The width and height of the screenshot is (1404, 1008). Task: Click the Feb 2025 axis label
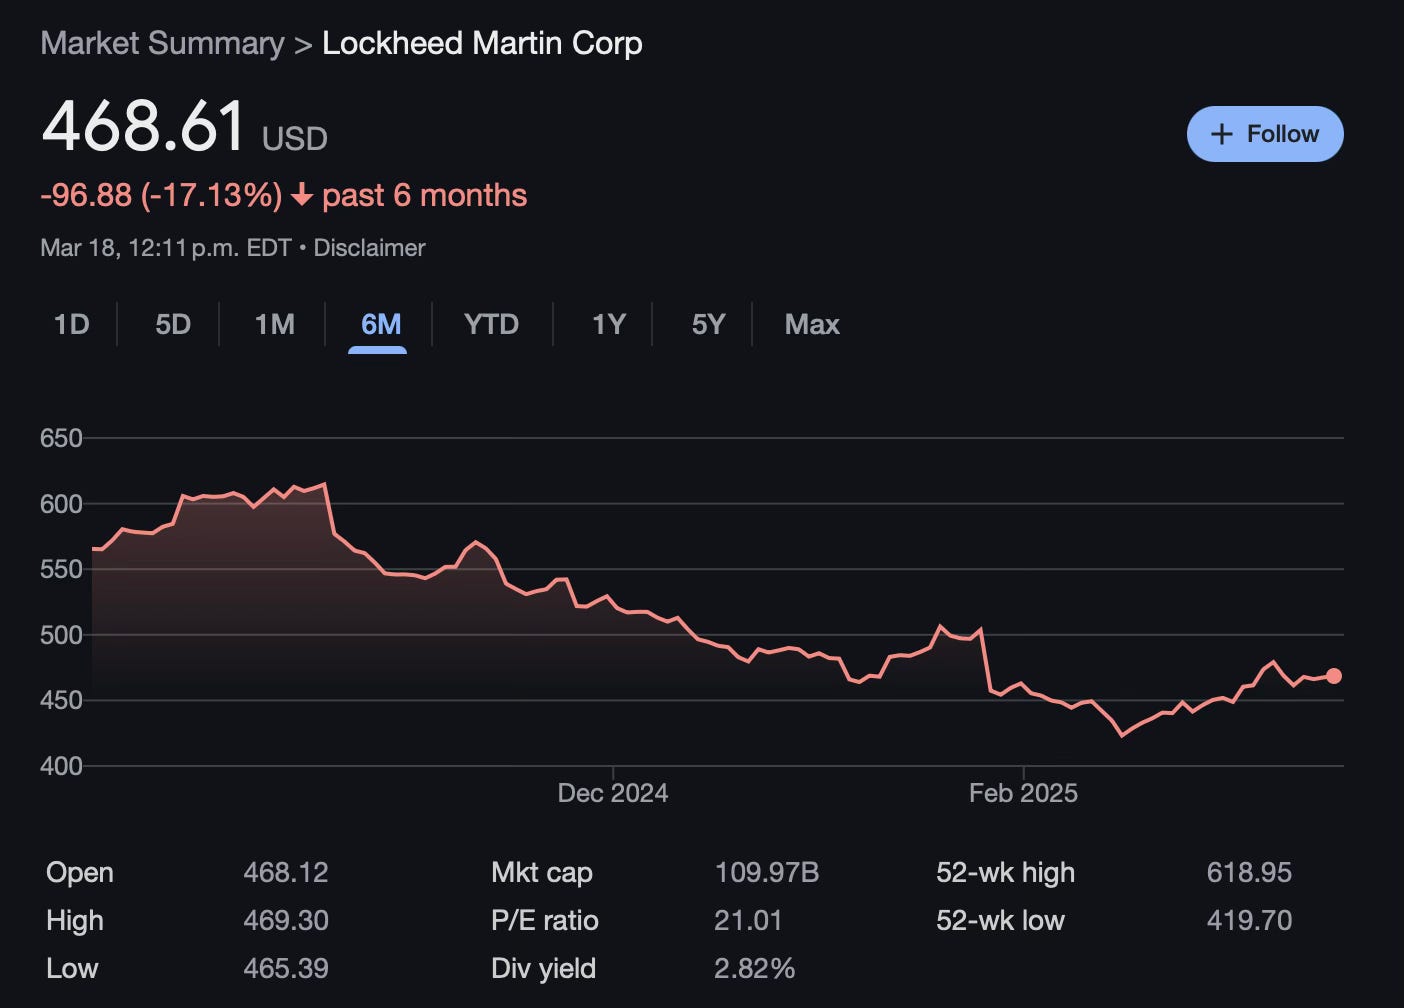point(1023,793)
